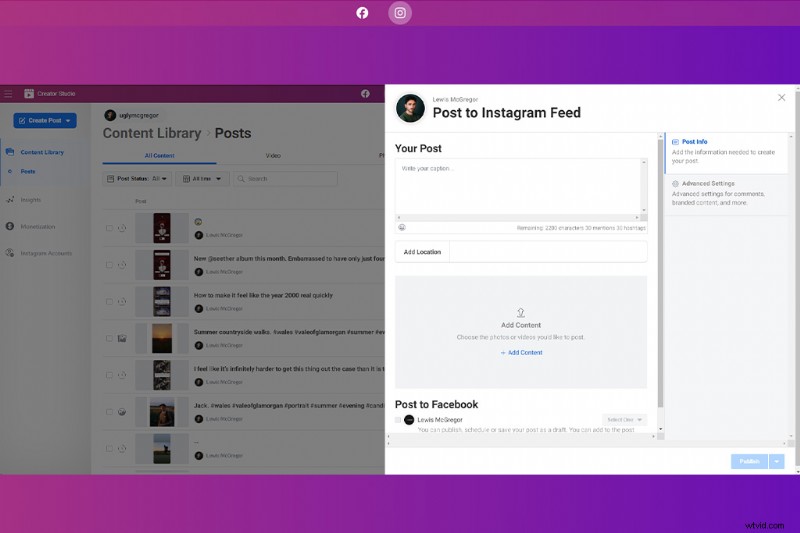The width and height of the screenshot is (800, 533).
Task: Click the Lewis McGregor avatar under Post to Facebook
Action: pyautogui.click(x=409, y=420)
